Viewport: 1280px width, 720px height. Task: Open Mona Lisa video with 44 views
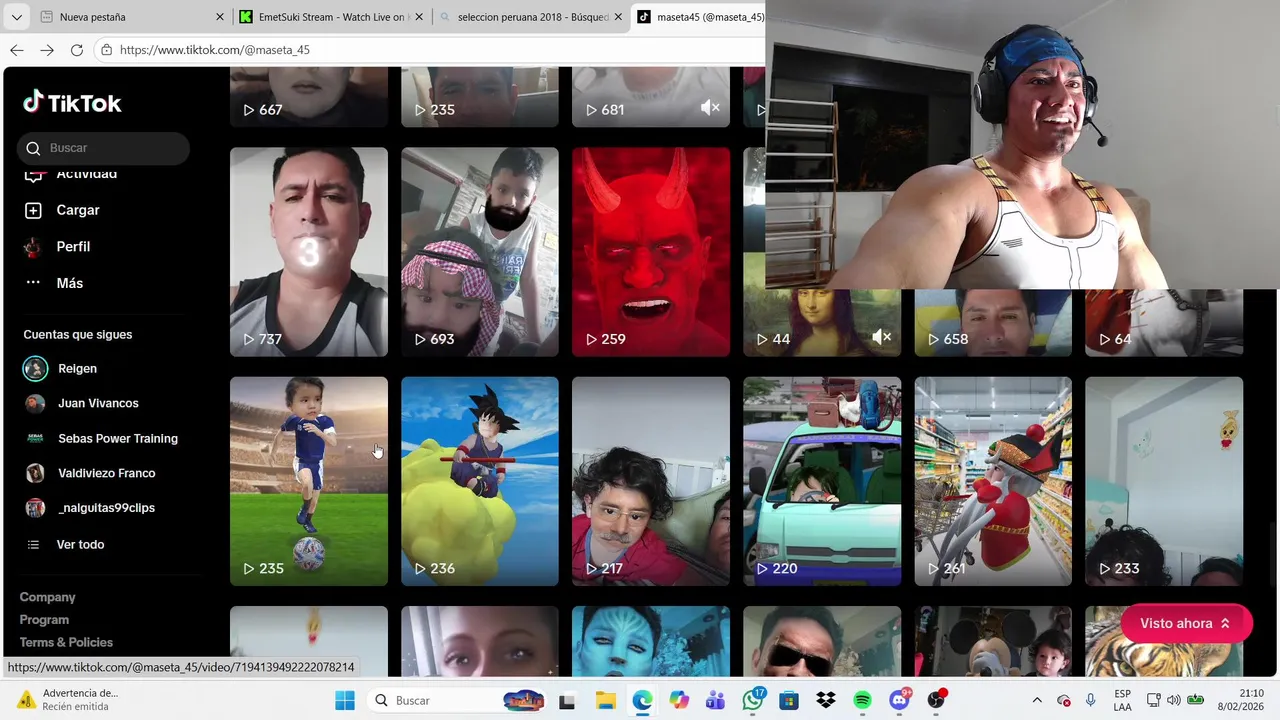(822, 322)
